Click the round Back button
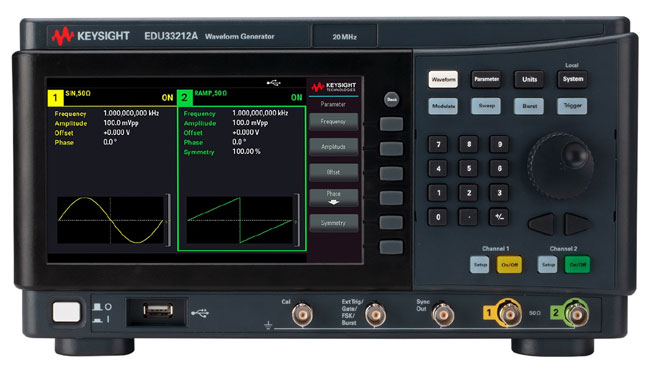650x374 pixels. point(391,100)
